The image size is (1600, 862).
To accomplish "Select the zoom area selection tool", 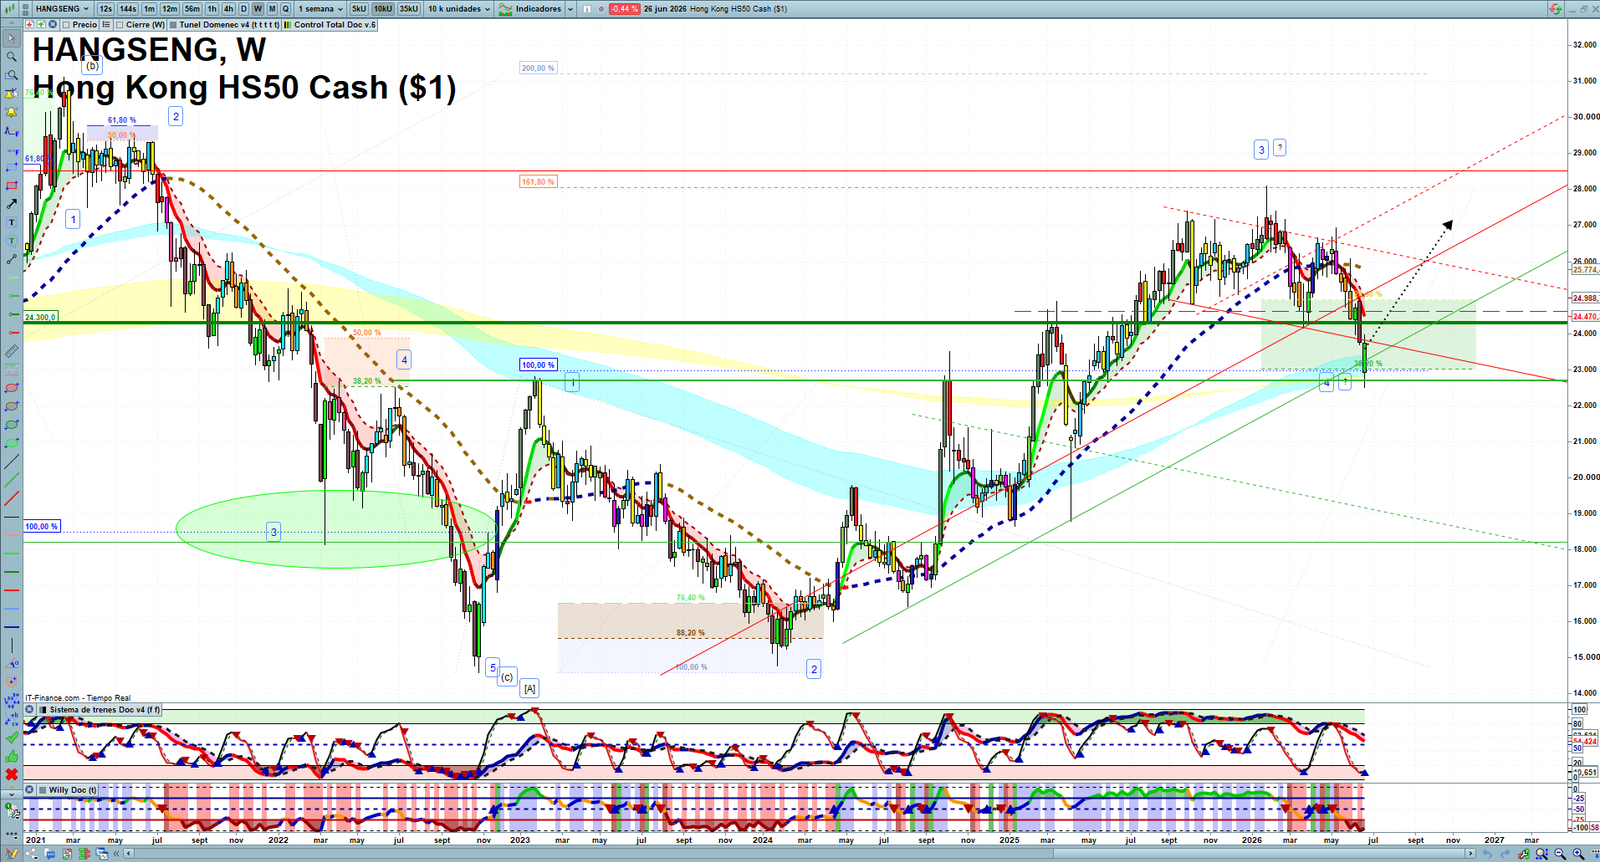I will coord(12,75).
